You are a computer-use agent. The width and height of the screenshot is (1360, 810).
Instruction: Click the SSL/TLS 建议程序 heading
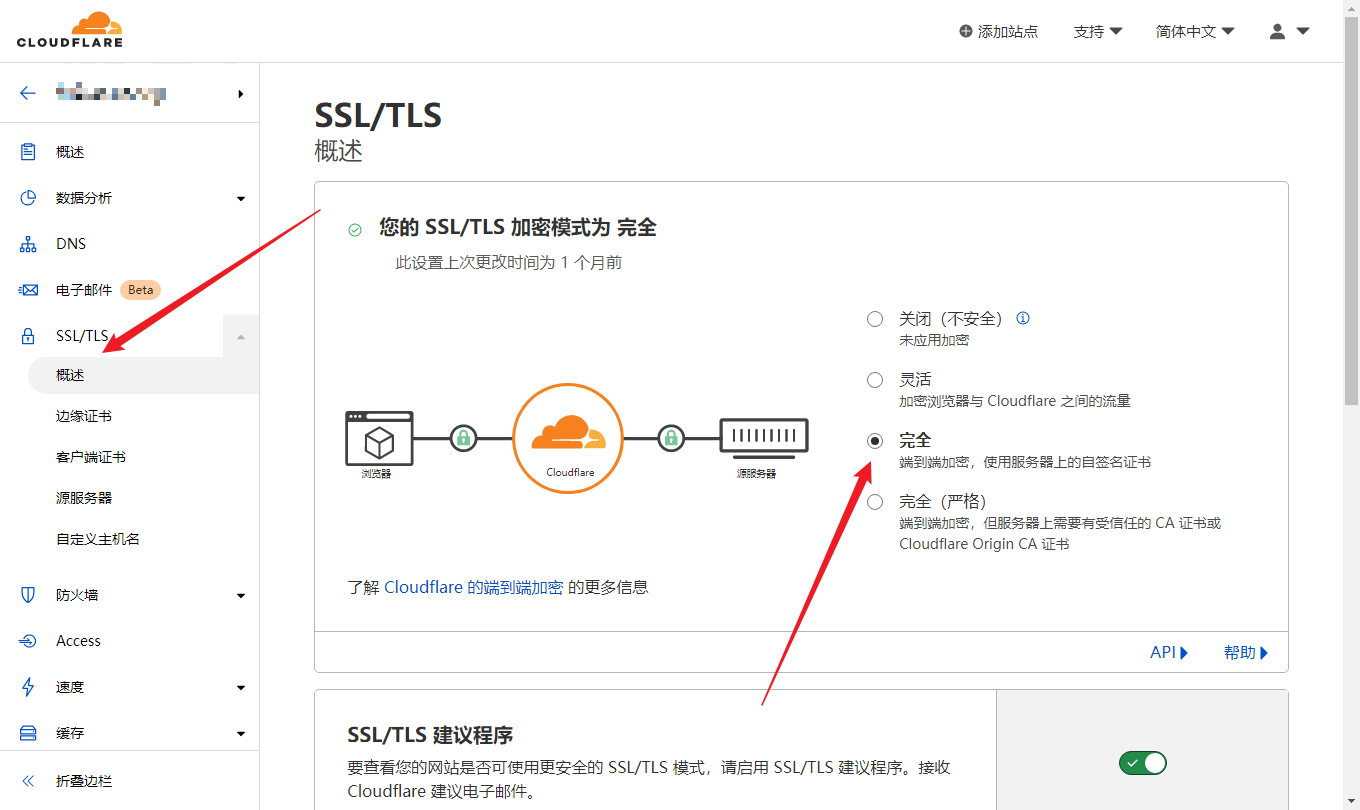pos(430,735)
